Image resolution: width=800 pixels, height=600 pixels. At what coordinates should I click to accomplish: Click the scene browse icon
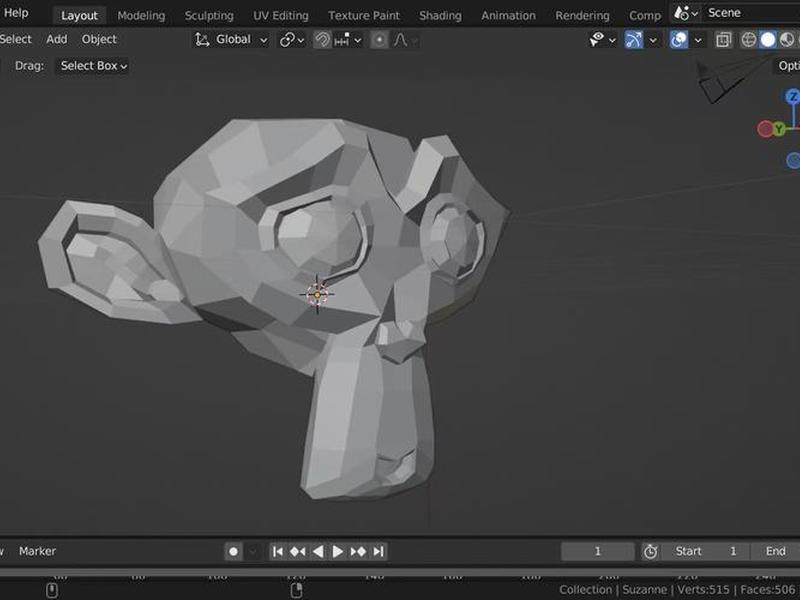click(685, 13)
